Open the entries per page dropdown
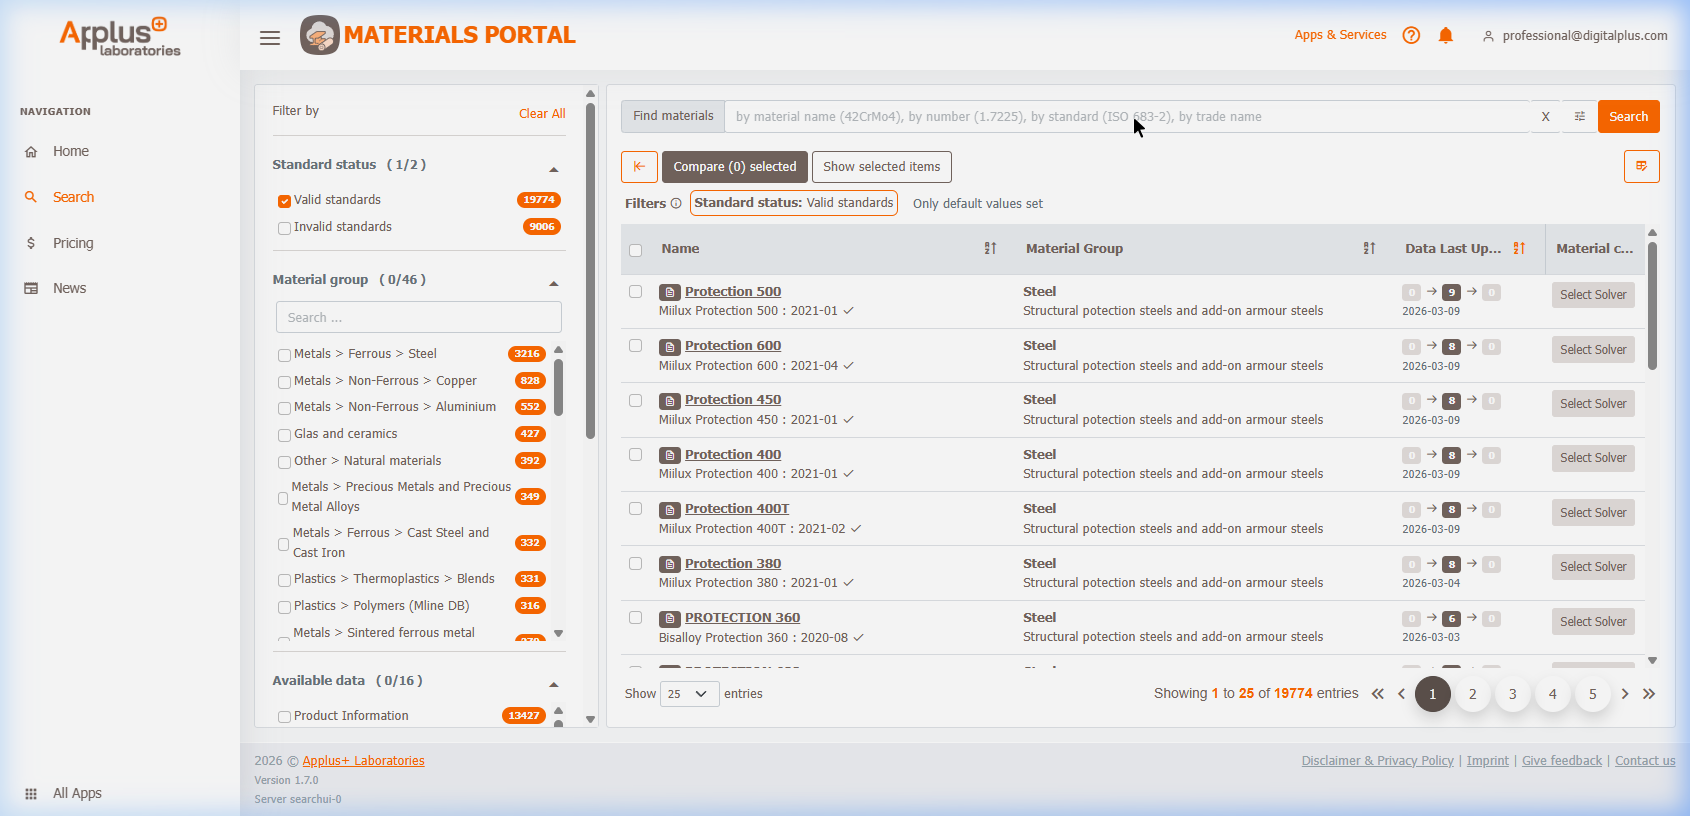This screenshot has width=1690, height=816. 689,694
